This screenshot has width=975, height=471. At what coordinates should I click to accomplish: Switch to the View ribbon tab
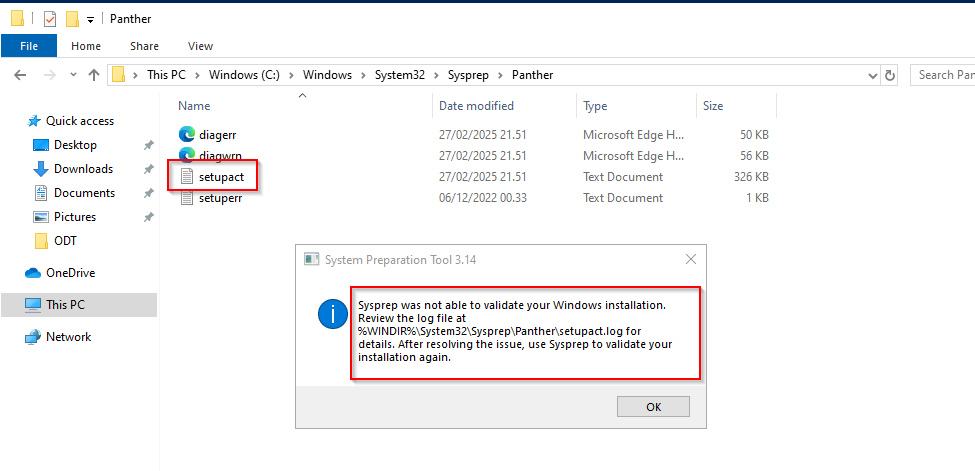point(200,46)
